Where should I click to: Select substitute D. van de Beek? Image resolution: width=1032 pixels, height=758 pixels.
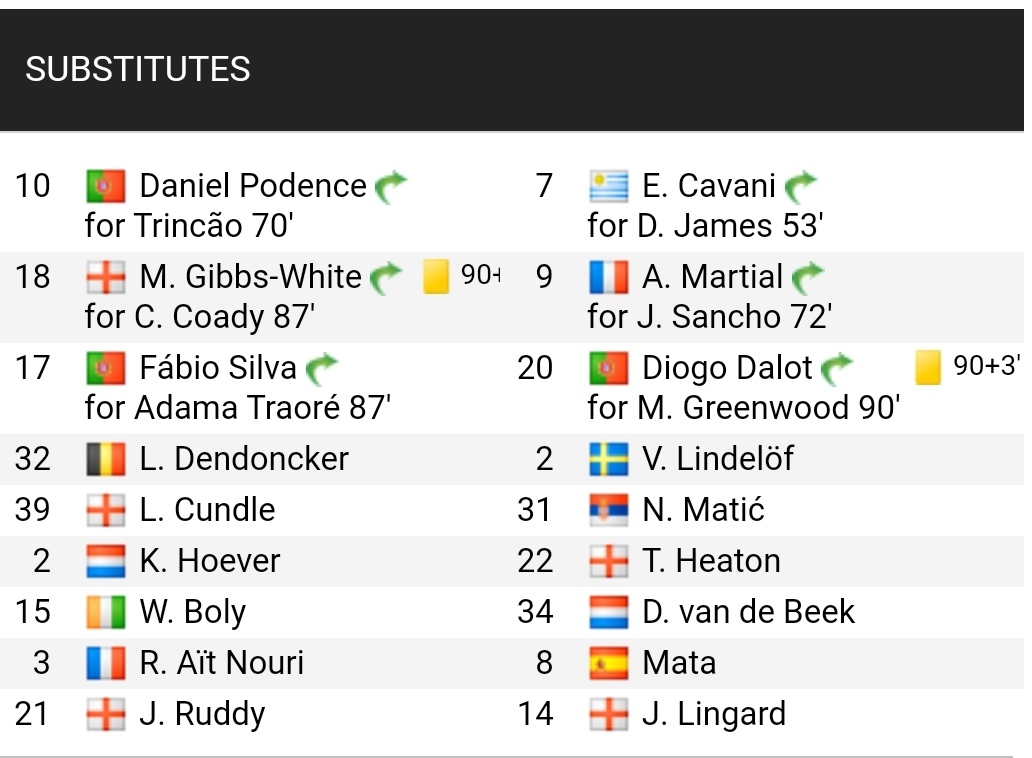(x=748, y=612)
